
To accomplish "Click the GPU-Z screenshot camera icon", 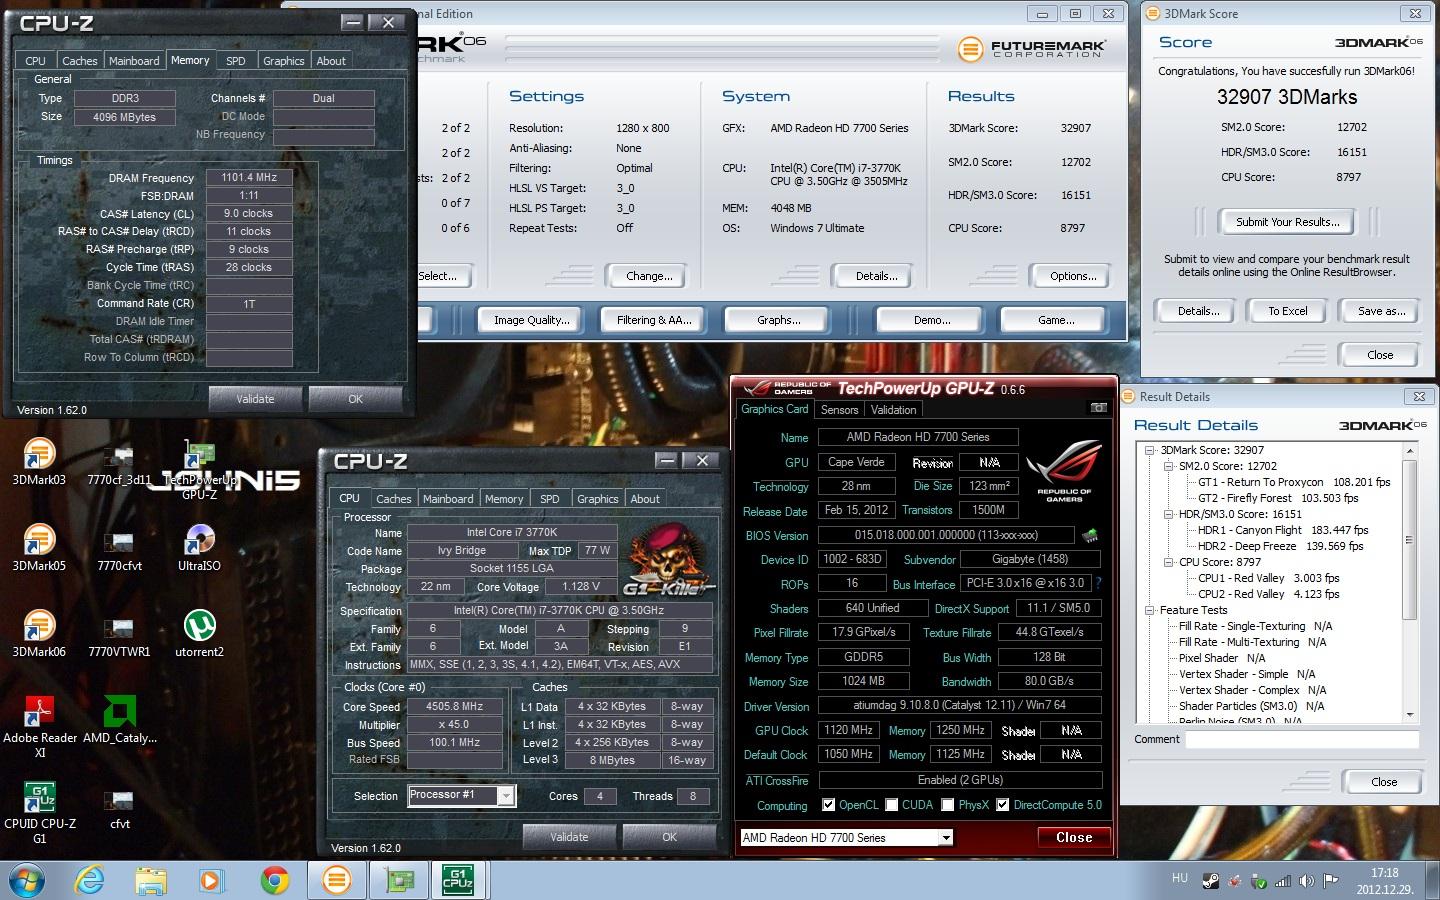I will [x=1098, y=408].
